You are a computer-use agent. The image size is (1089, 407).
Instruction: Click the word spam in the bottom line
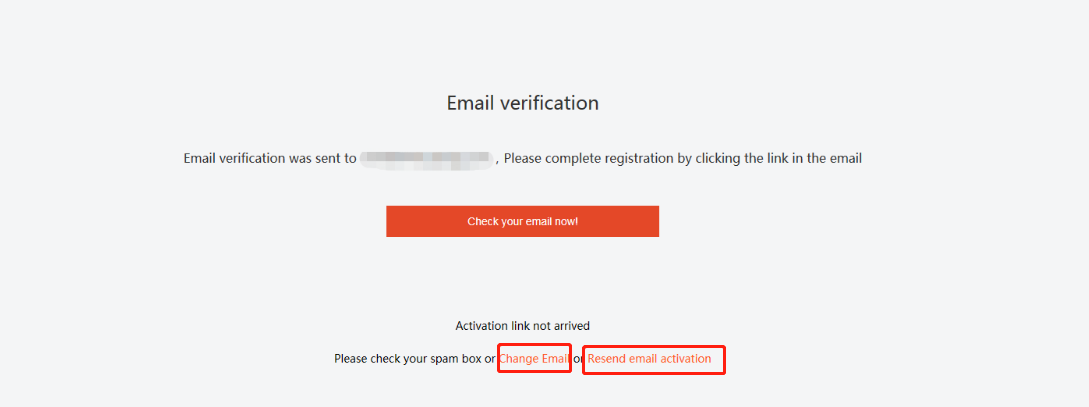[x=440, y=360]
